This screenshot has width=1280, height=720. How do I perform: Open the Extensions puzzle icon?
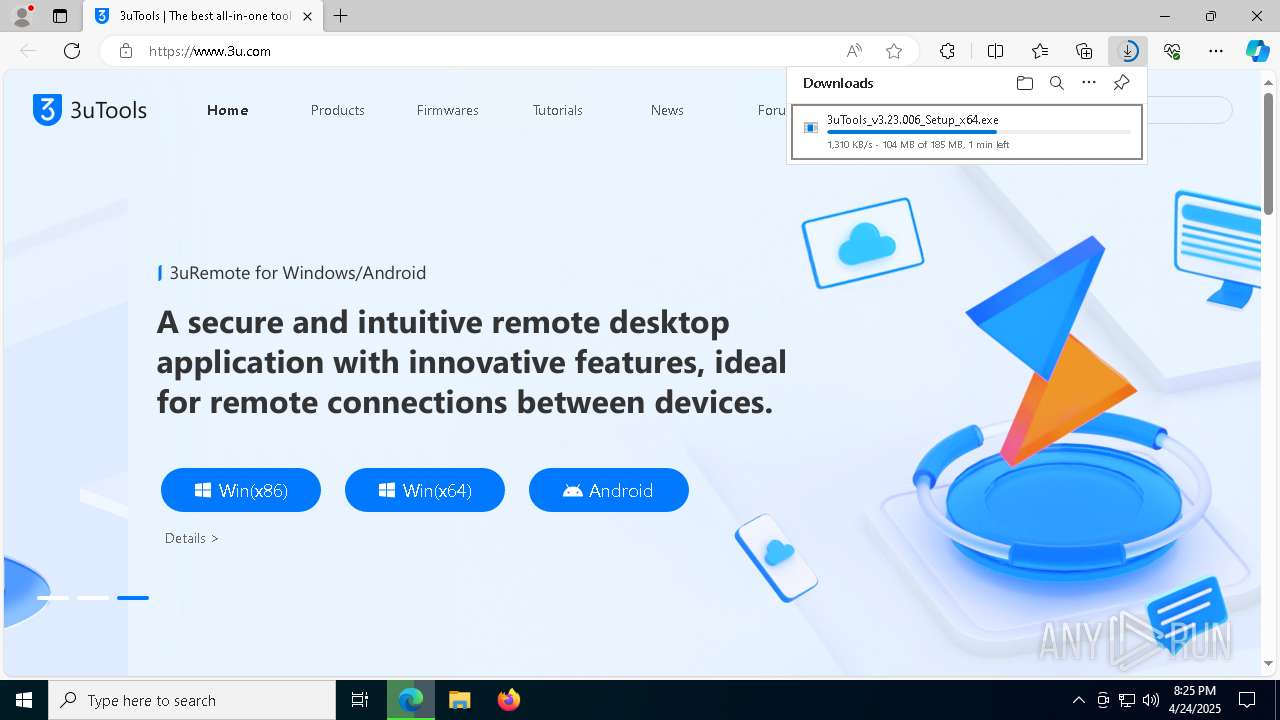pos(947,51)
